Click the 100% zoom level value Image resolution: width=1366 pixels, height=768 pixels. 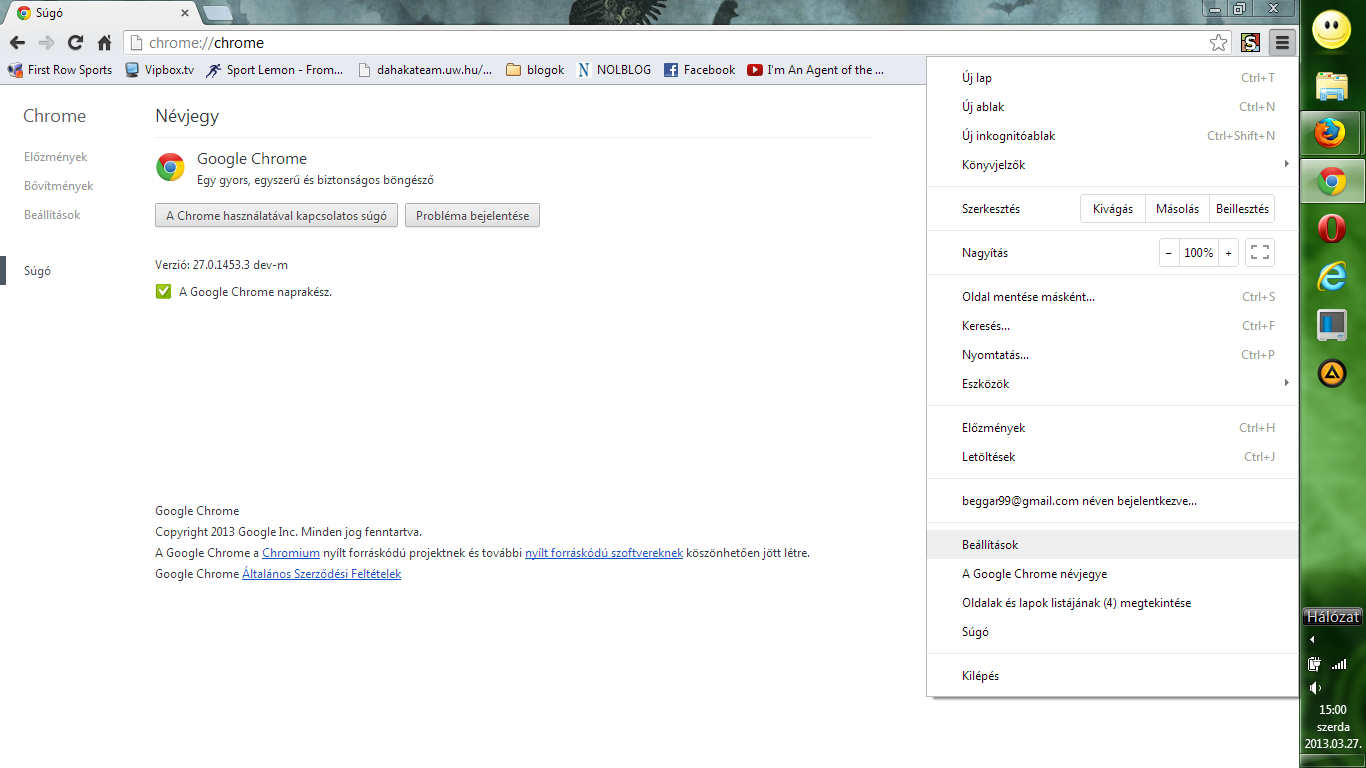point(1199,253)
